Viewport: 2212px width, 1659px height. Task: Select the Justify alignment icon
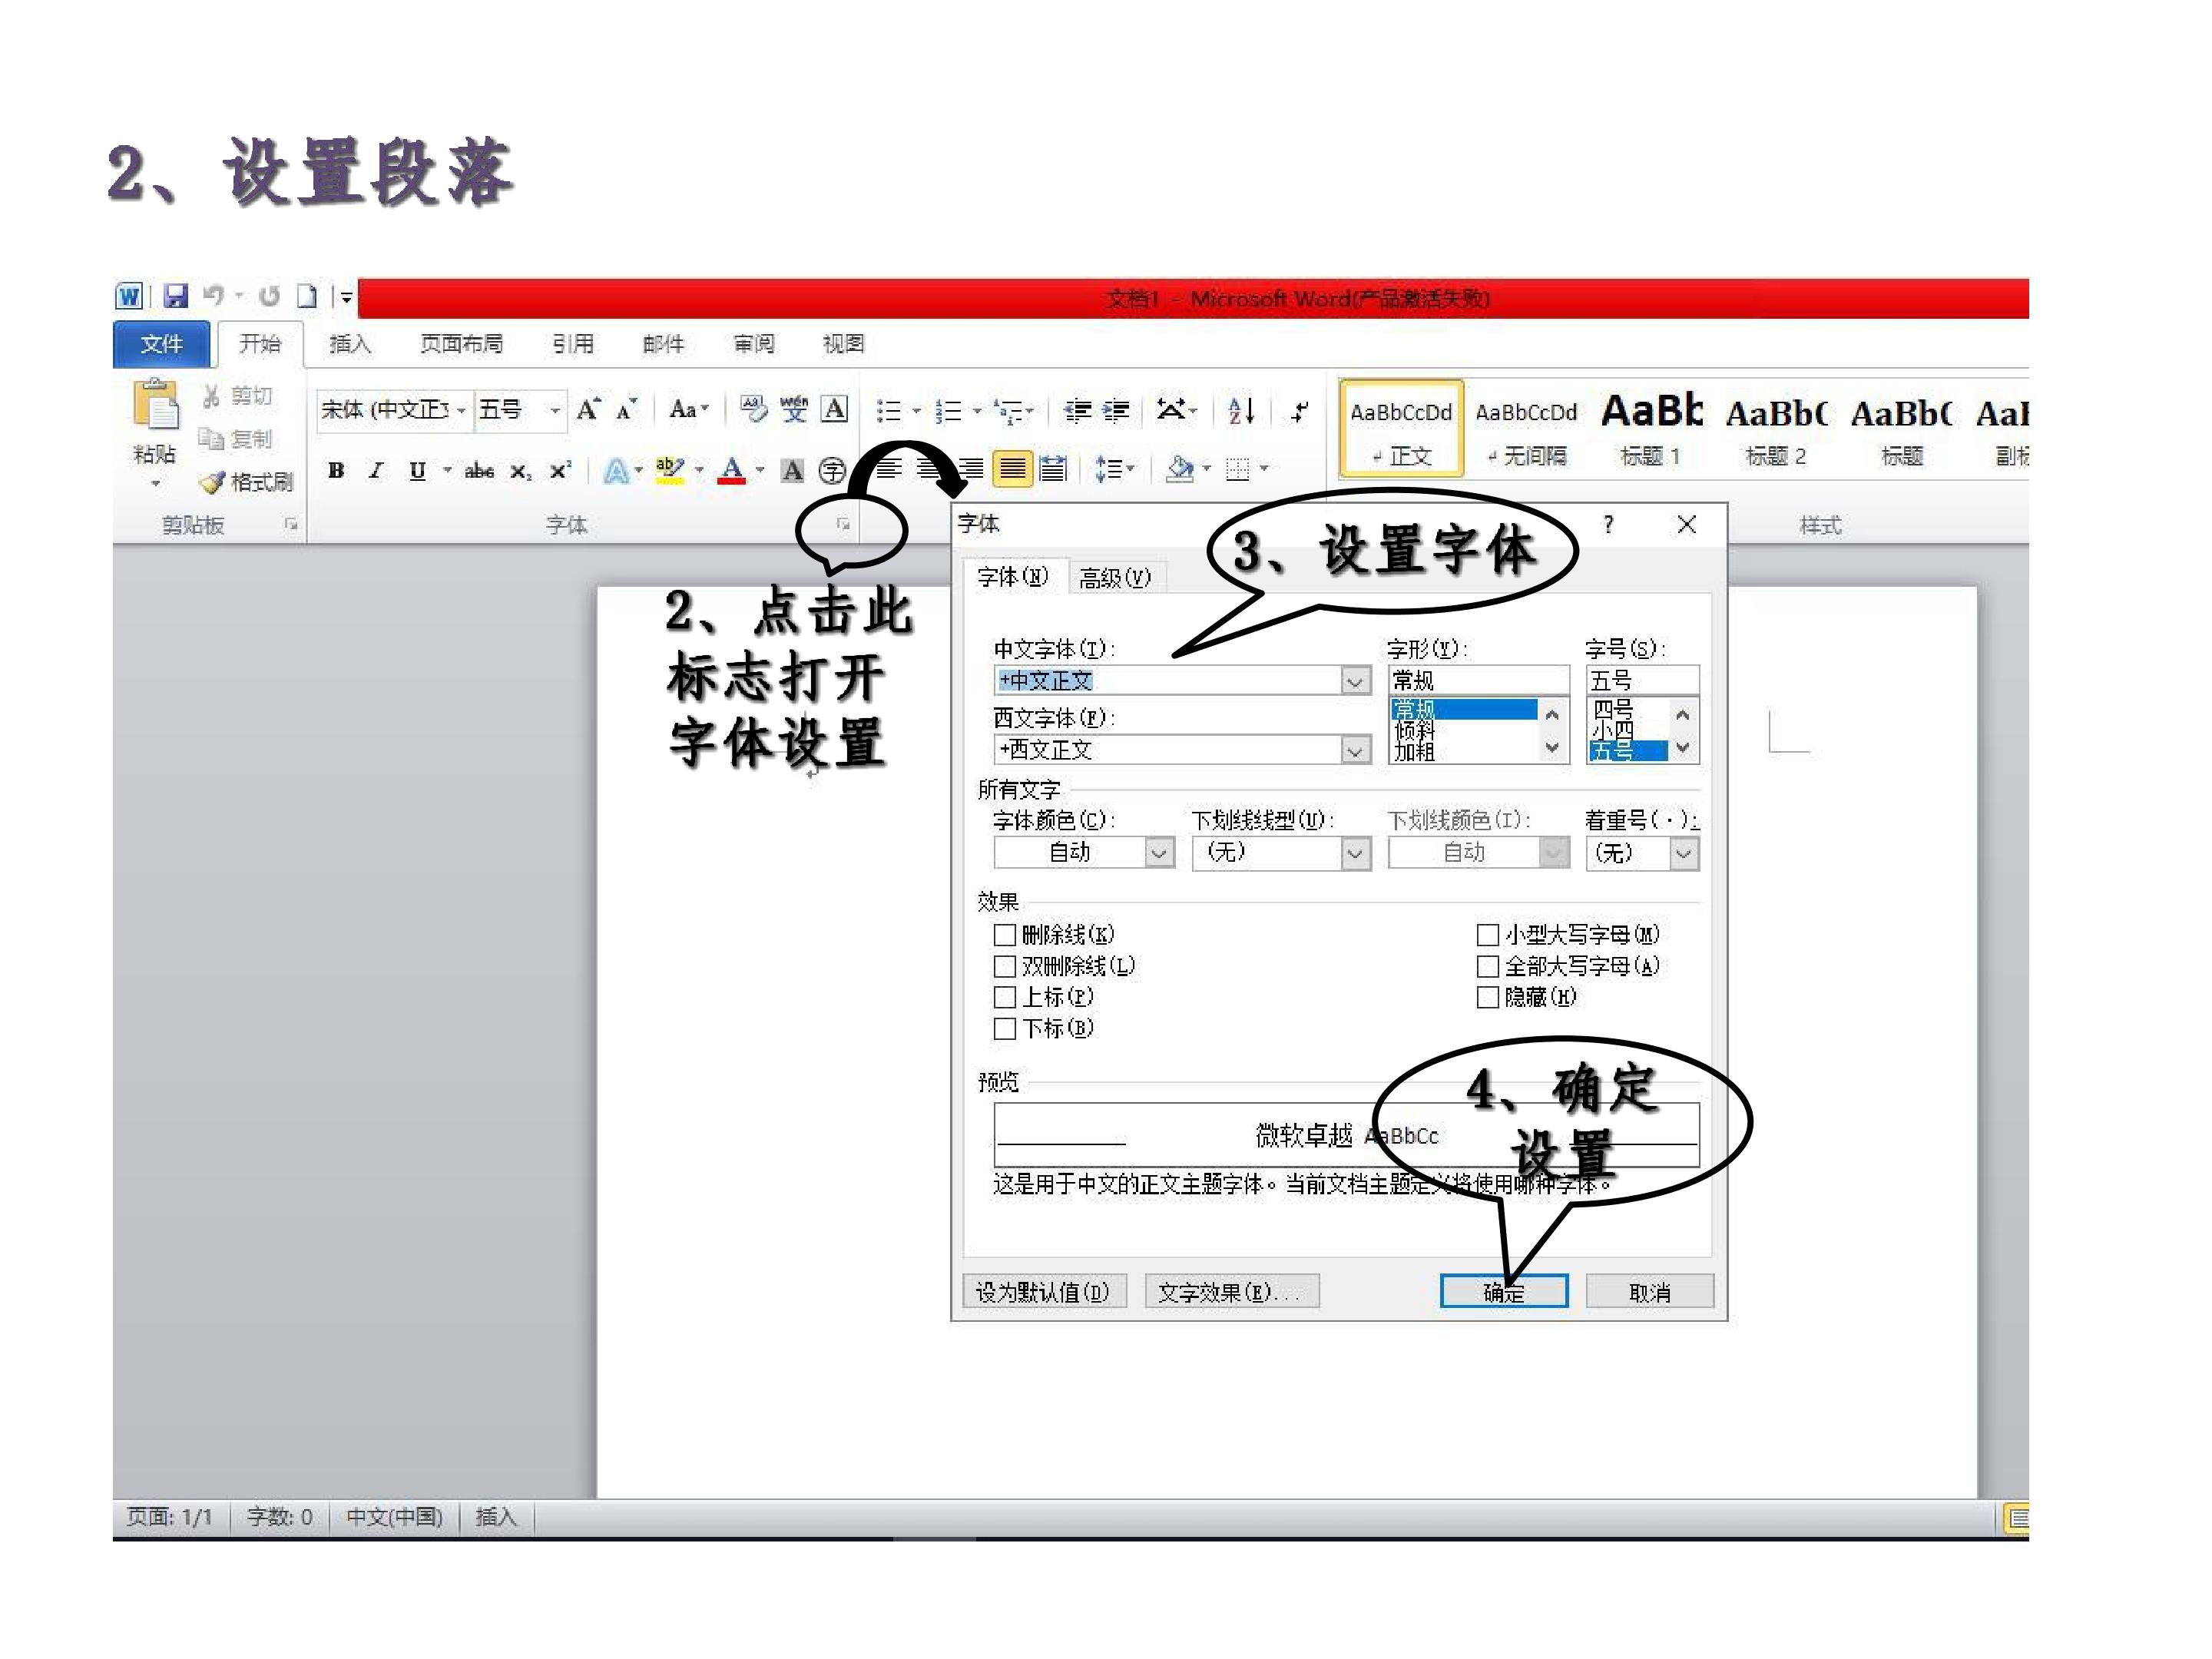coord(1012,468)
